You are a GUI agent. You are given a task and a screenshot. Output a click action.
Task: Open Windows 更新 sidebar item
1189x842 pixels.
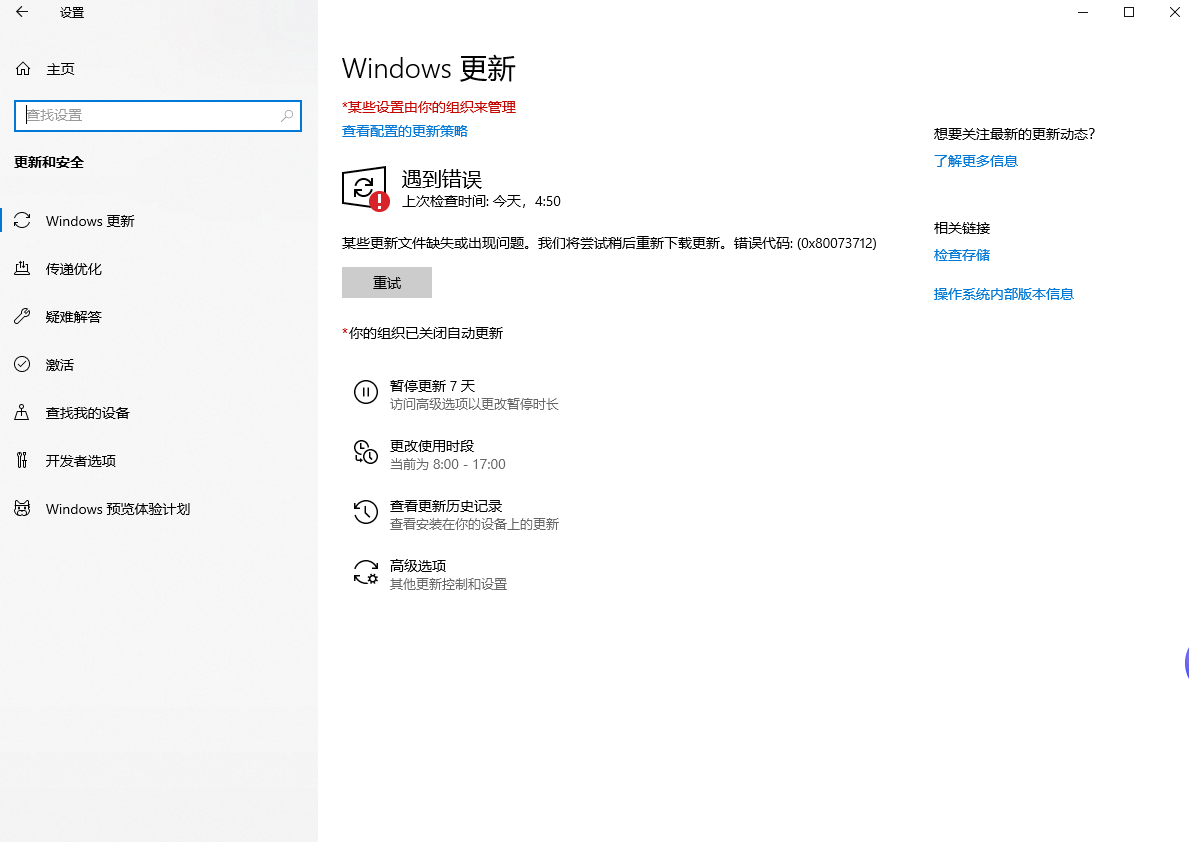(x=90, y=221)
